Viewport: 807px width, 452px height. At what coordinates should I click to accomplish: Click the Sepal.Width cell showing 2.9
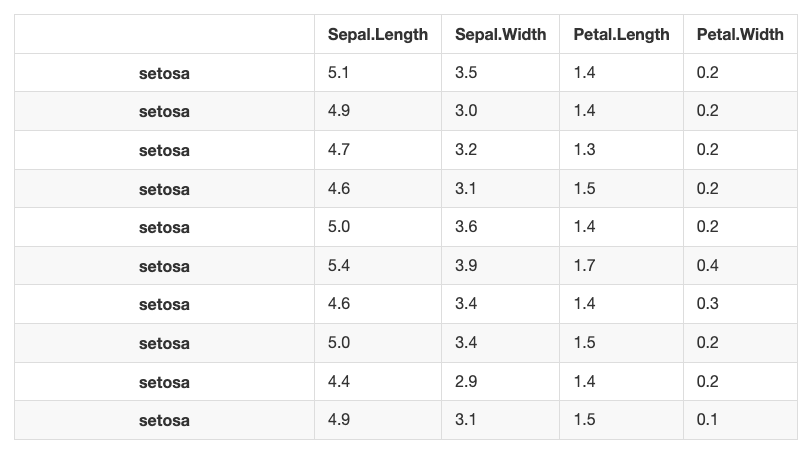point(500,381)
